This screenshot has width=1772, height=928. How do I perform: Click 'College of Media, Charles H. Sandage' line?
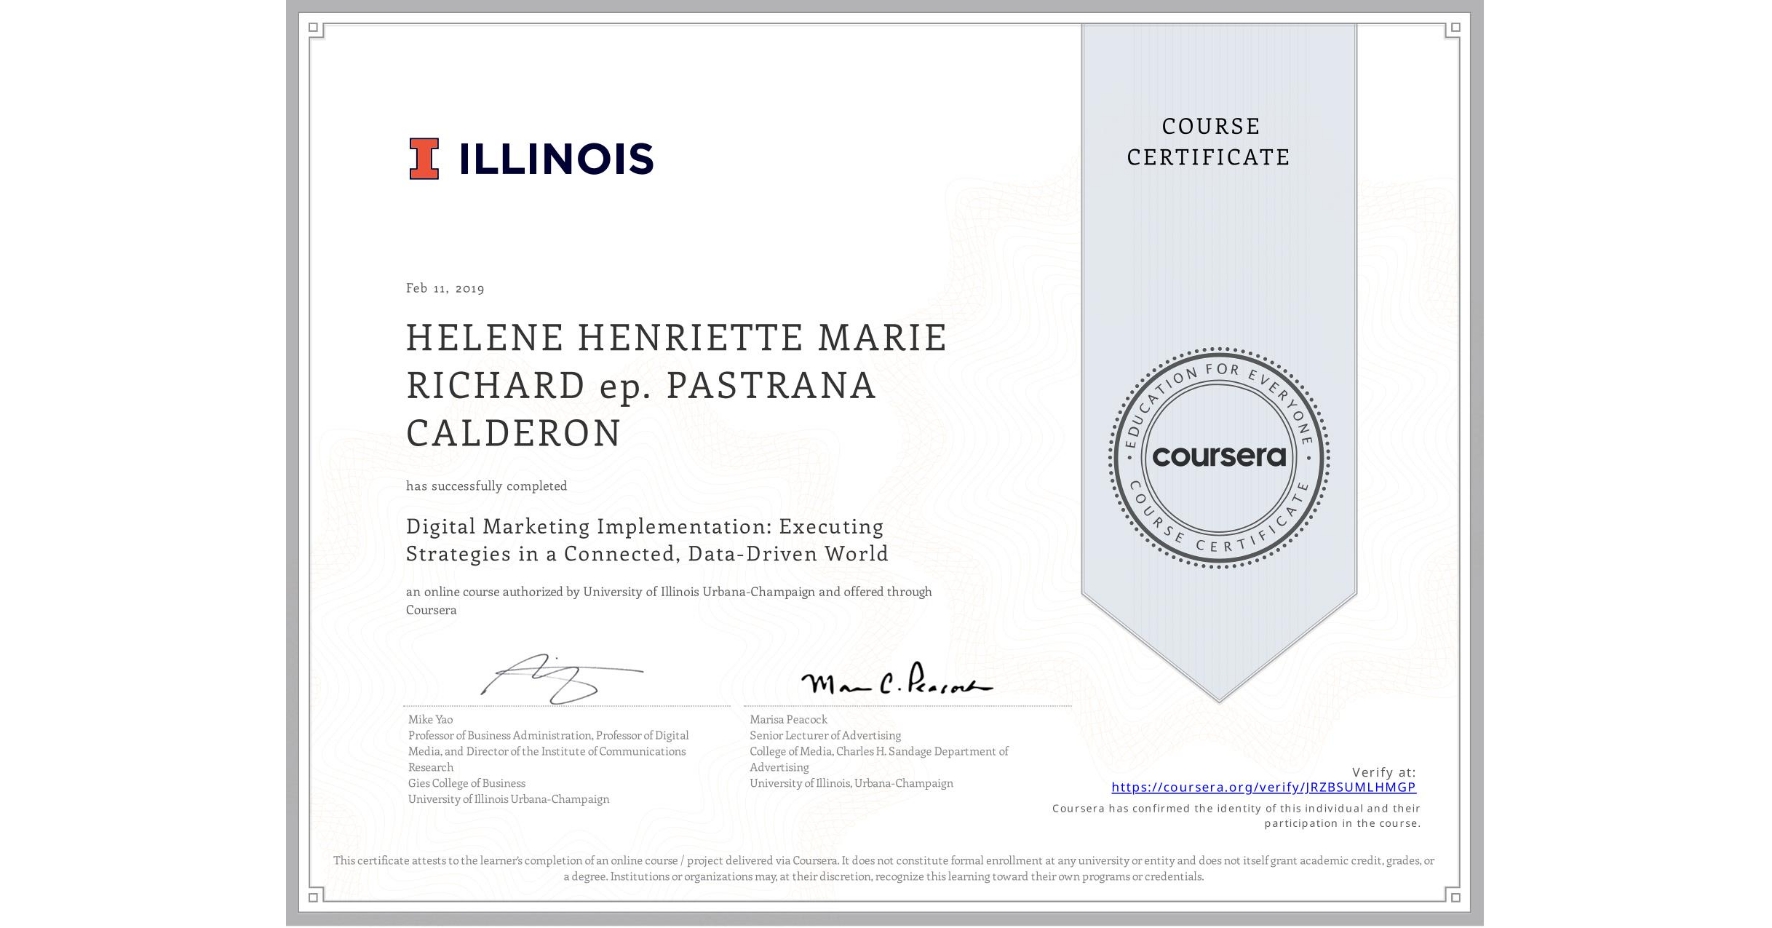coord(879,752)
